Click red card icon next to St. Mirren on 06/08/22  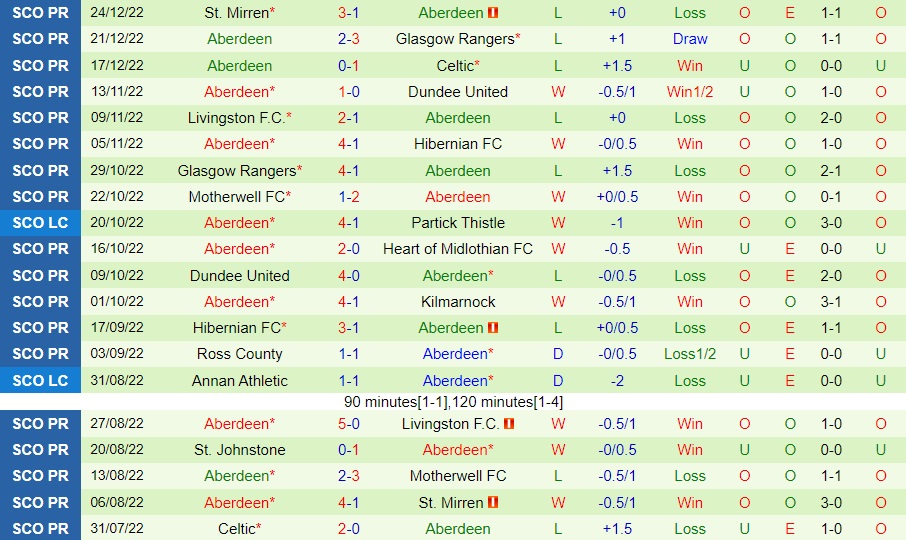coord(493,502)
